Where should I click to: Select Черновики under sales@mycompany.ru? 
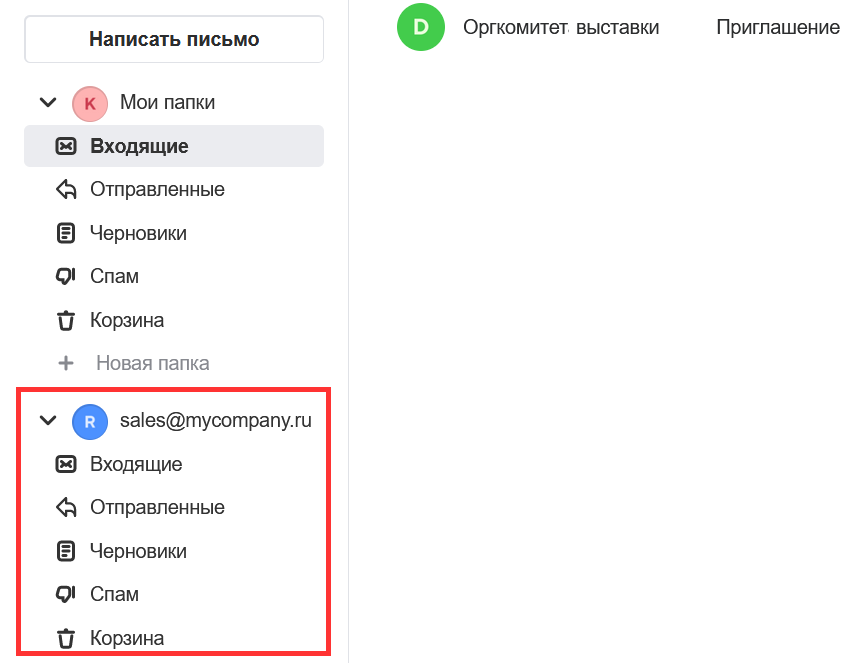tap(138, 551)
